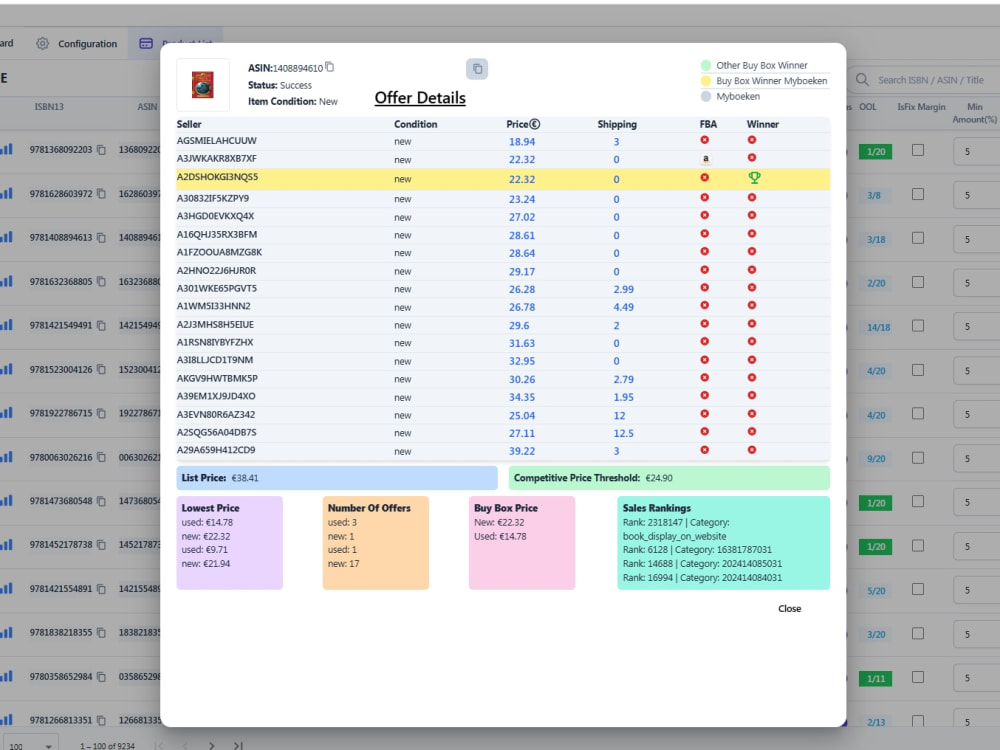This screenshot has height=750, width=1000.
Task: Open bar chart icon for ISBN 9781421549491
Action: [6, 325]
